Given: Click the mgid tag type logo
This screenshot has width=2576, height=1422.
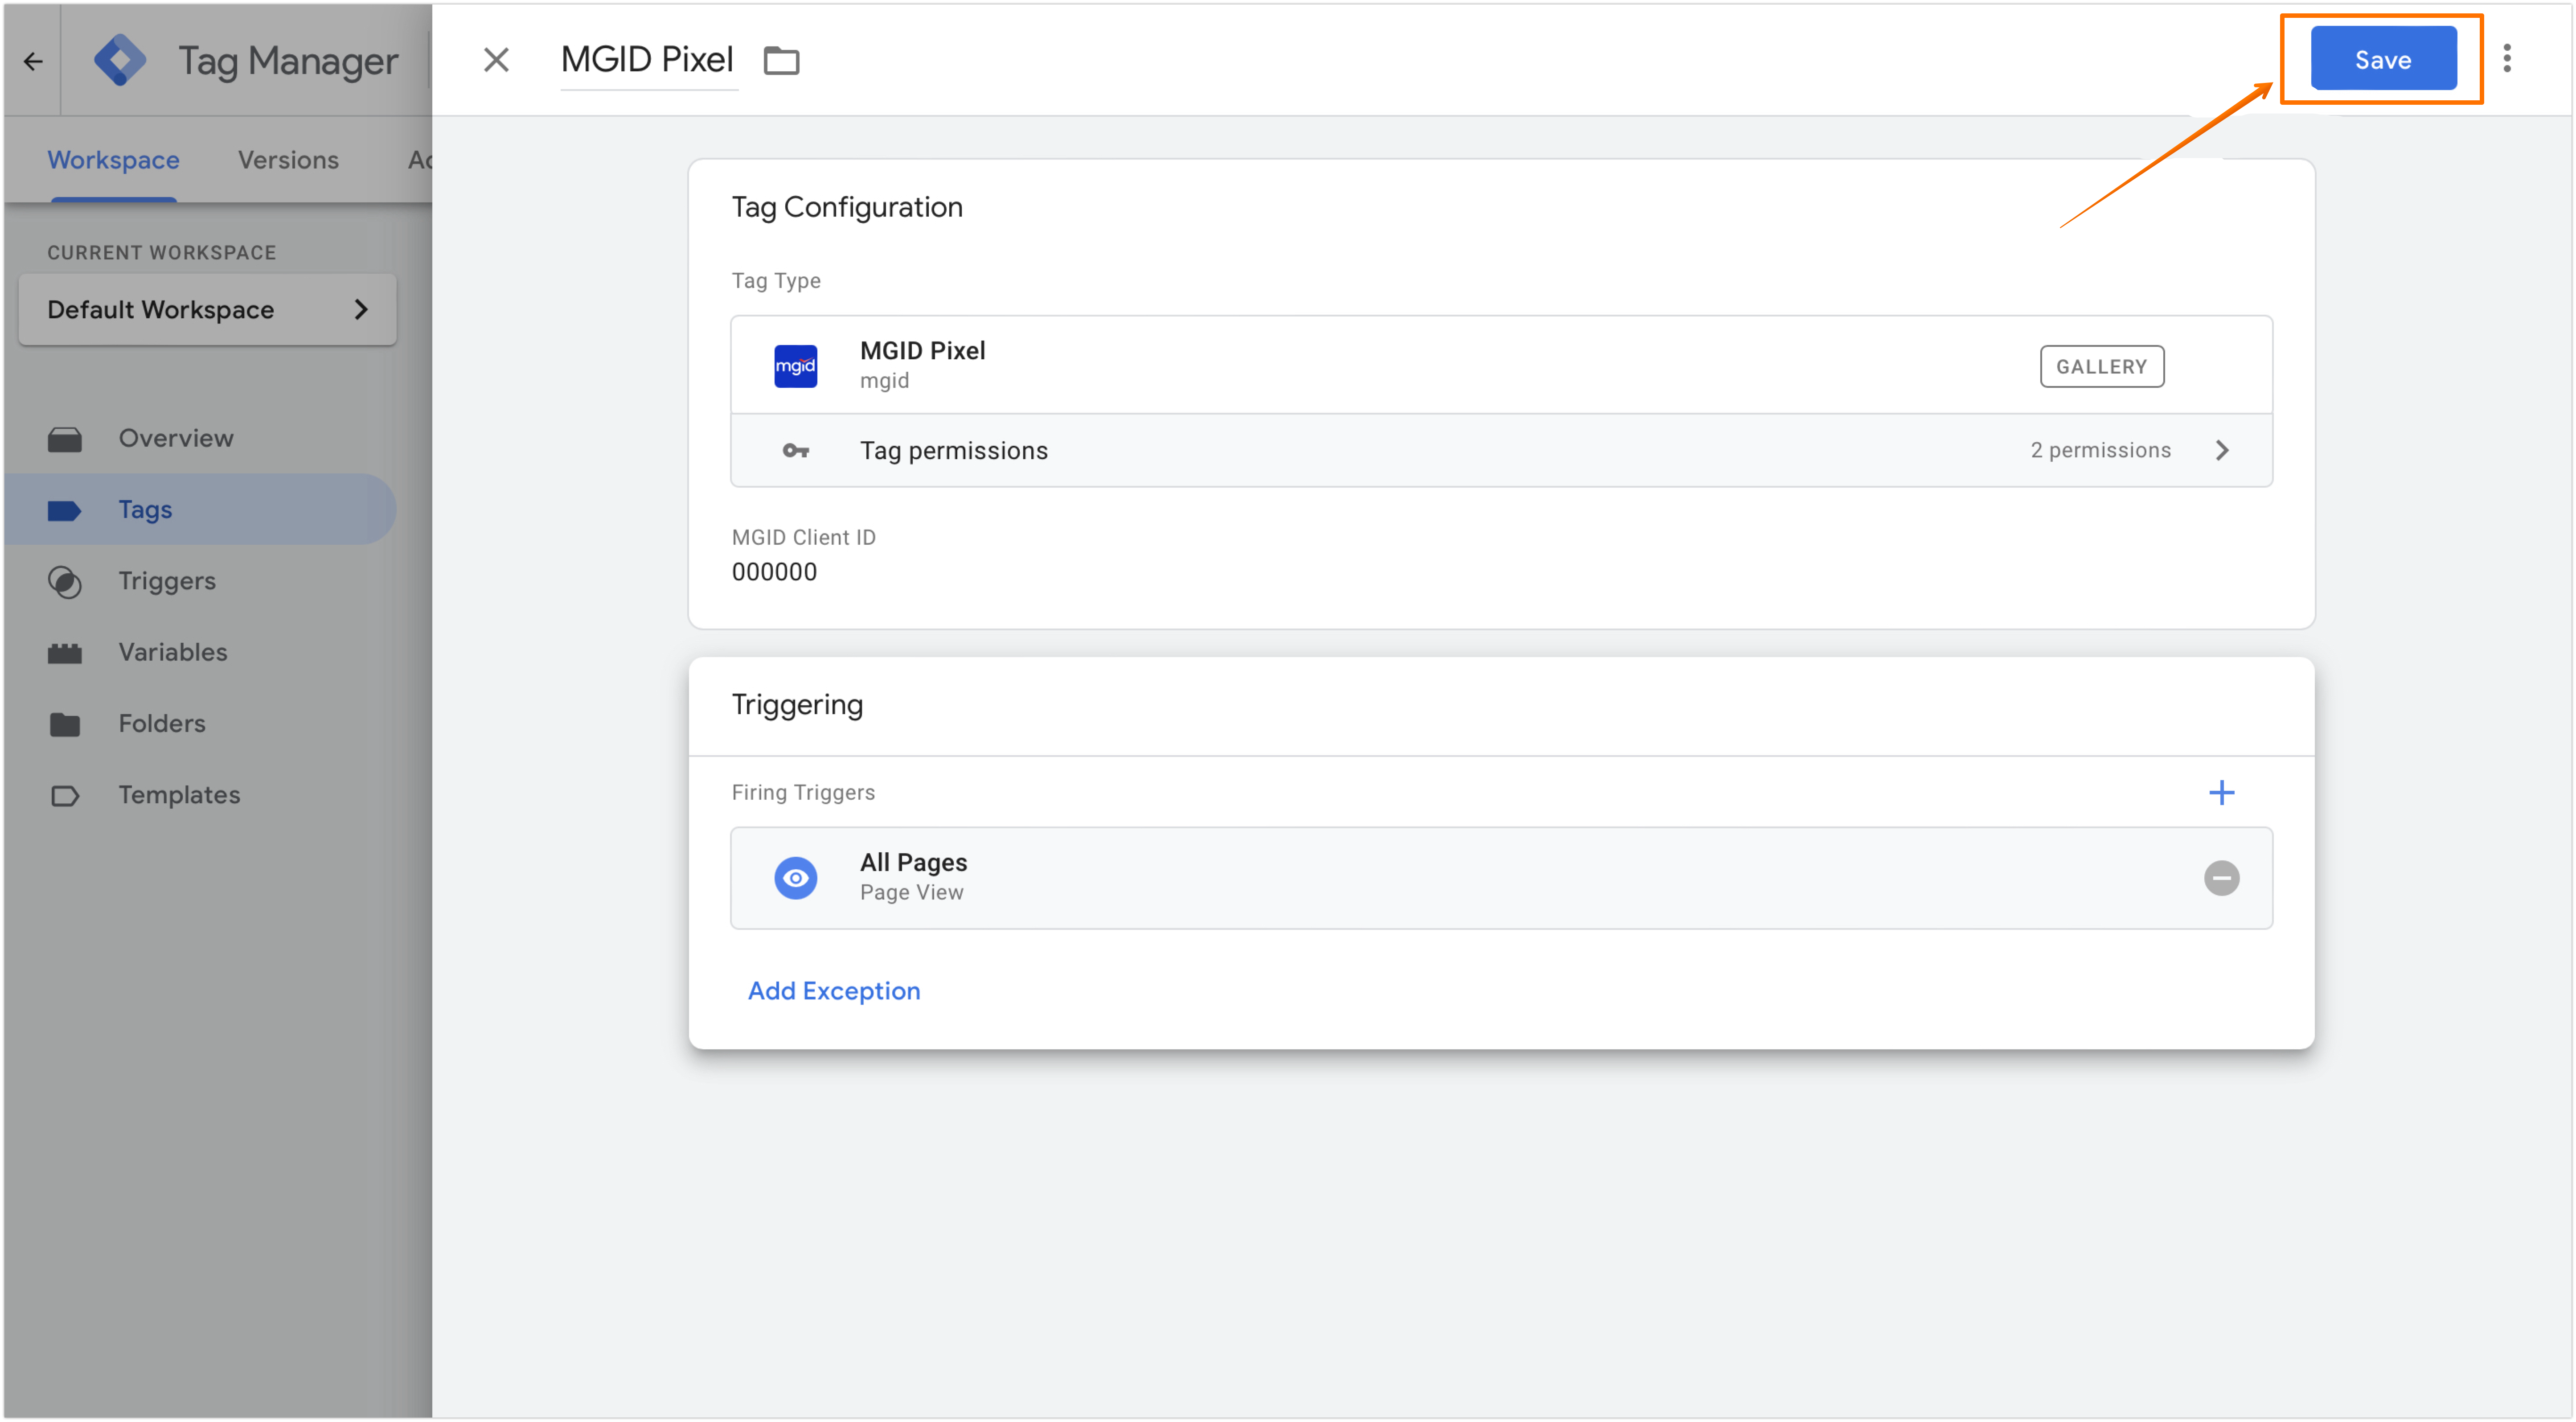Looking at the screenshot, I should [795, 366].
